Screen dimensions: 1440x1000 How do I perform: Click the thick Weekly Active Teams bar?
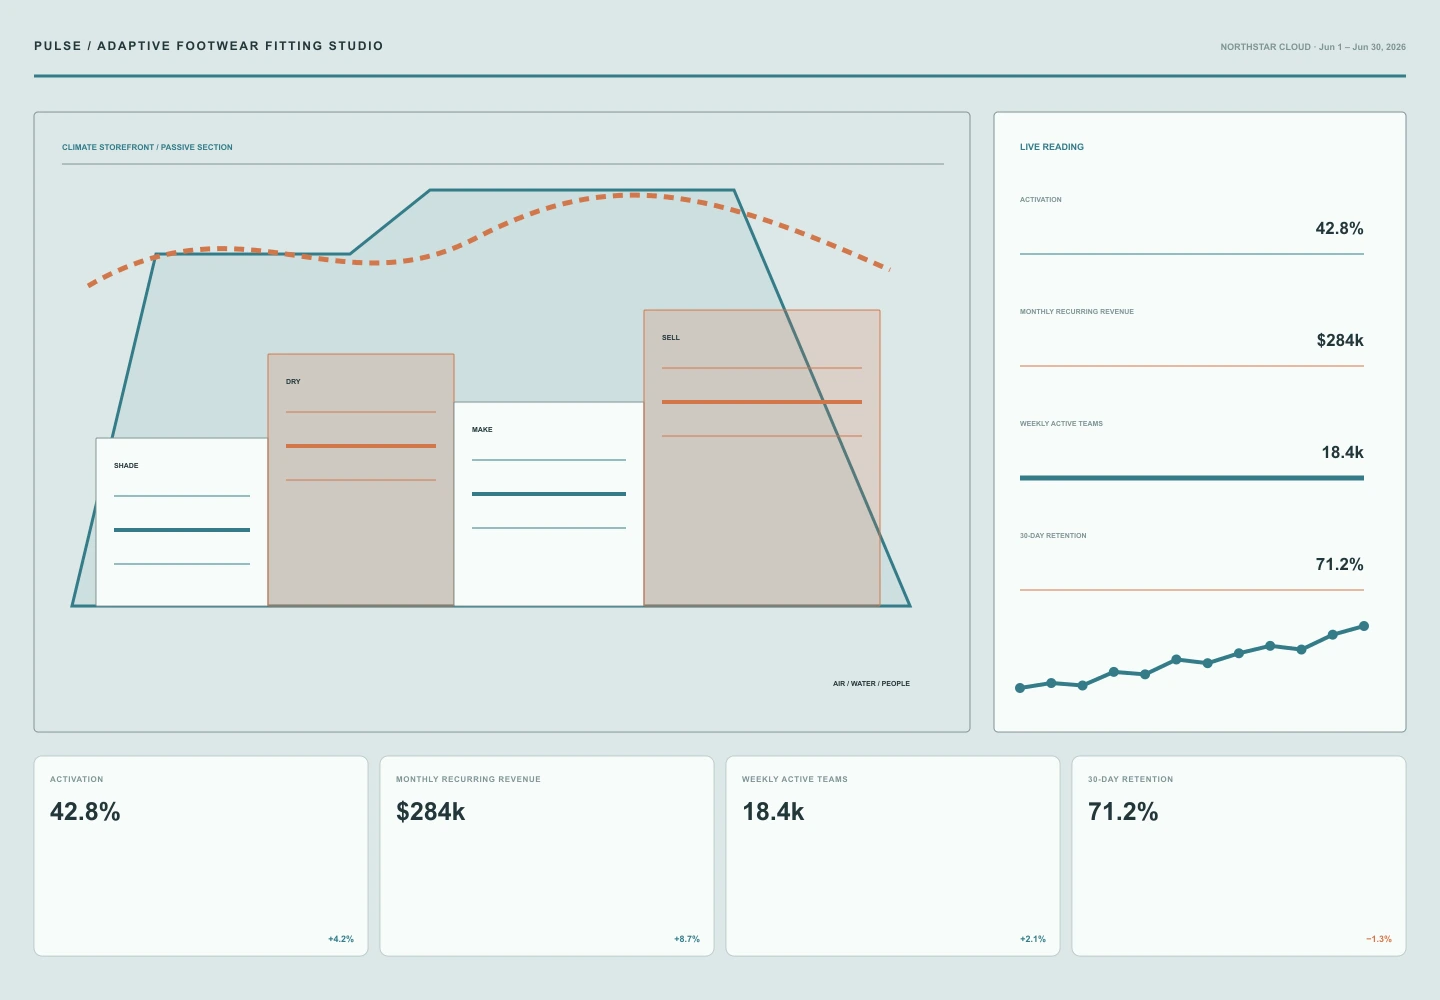pos(1192,478)
